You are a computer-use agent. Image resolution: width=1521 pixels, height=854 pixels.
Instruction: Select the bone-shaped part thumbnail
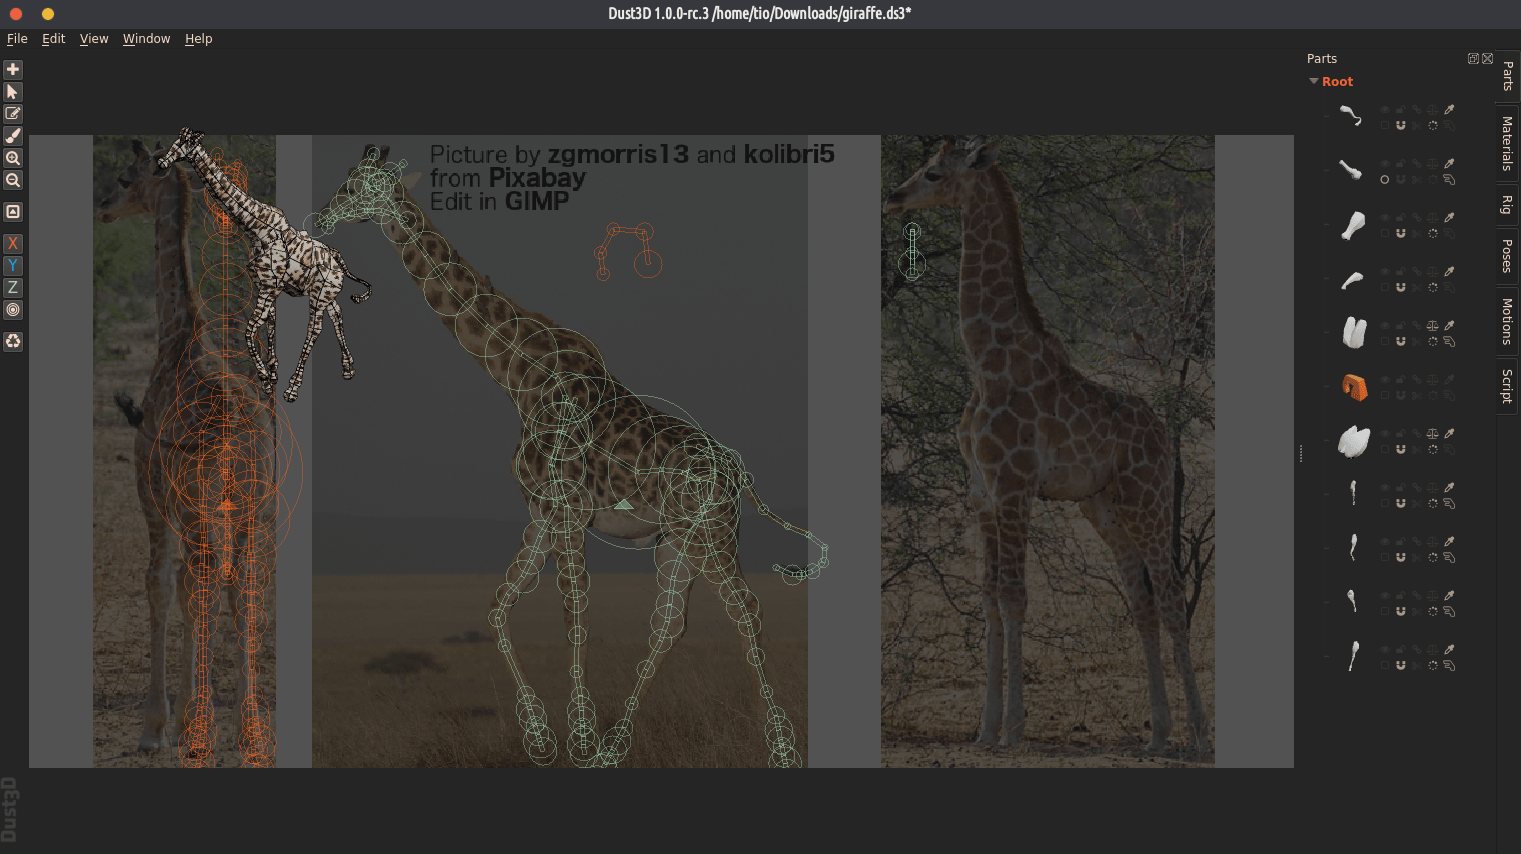point(1351,170)
